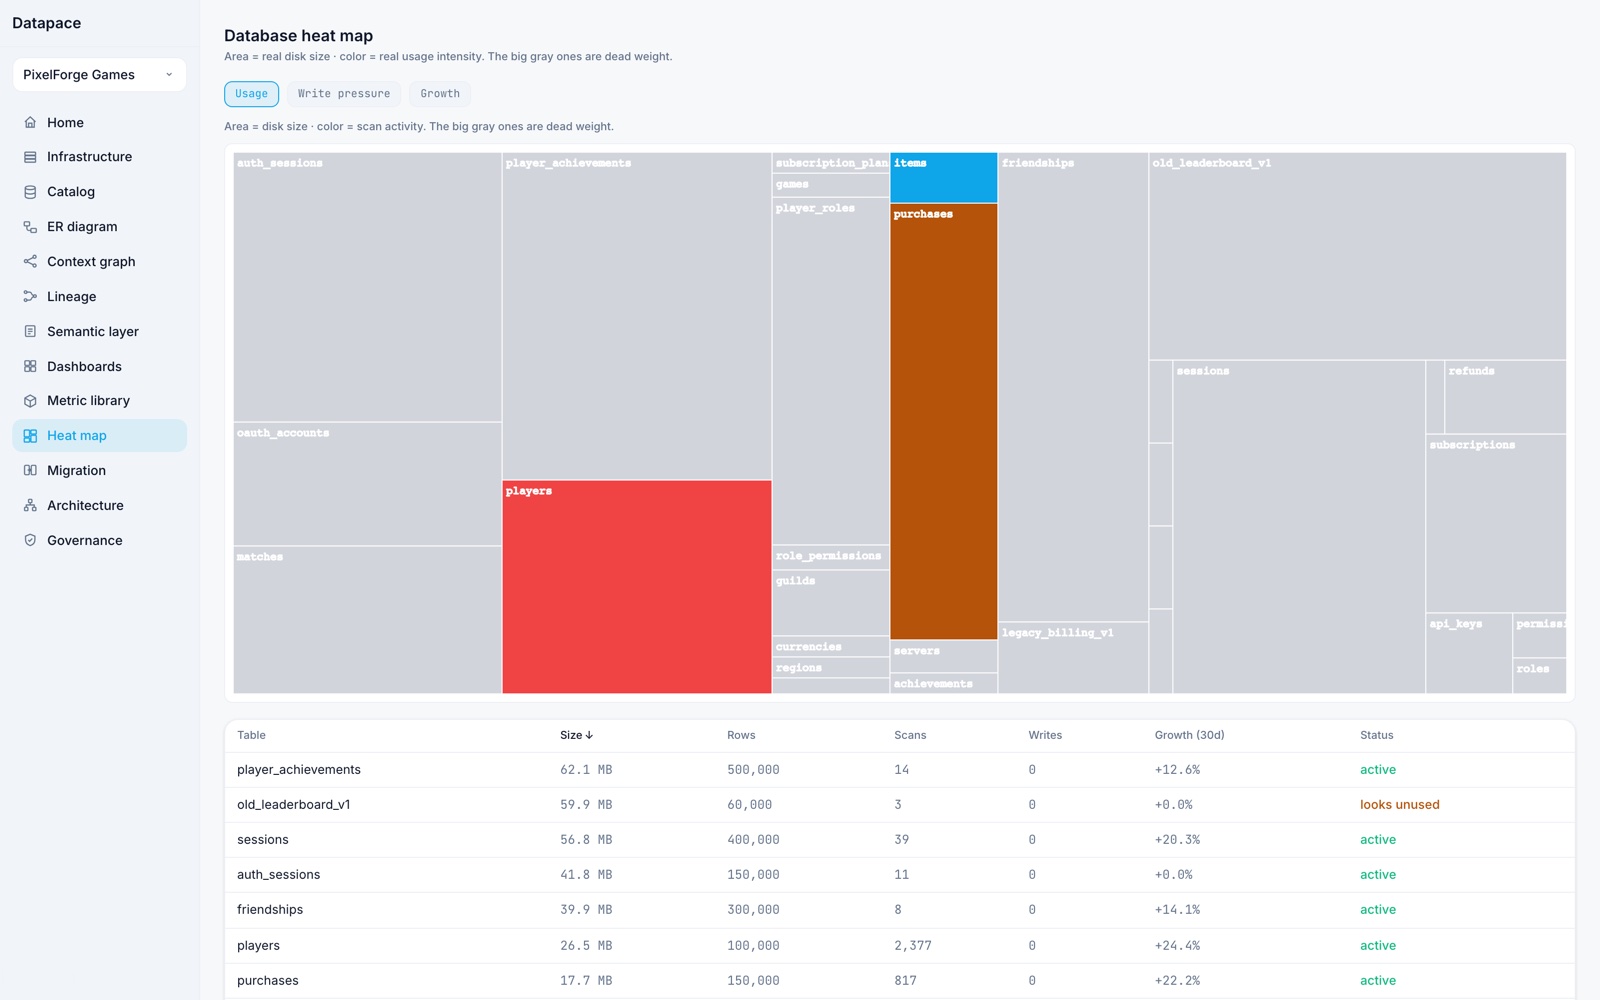Select the subscriptions treemap tile
This screenshot has width=1600, height=1000.
[1496, 524]
